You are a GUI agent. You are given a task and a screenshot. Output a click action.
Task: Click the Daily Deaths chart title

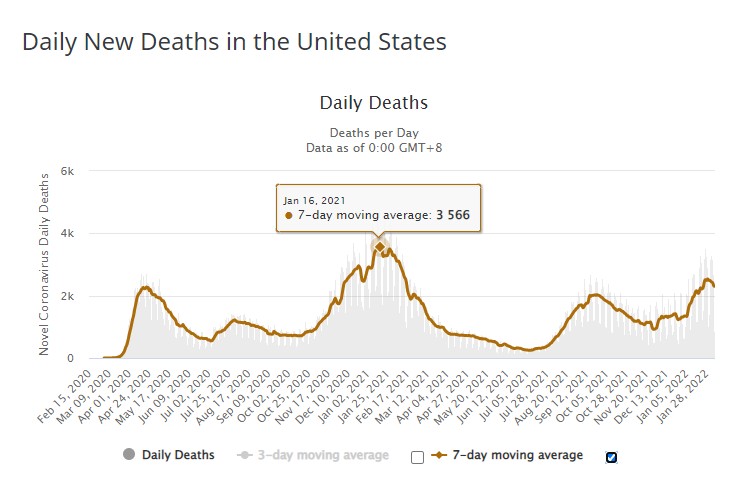coord(374,103)
